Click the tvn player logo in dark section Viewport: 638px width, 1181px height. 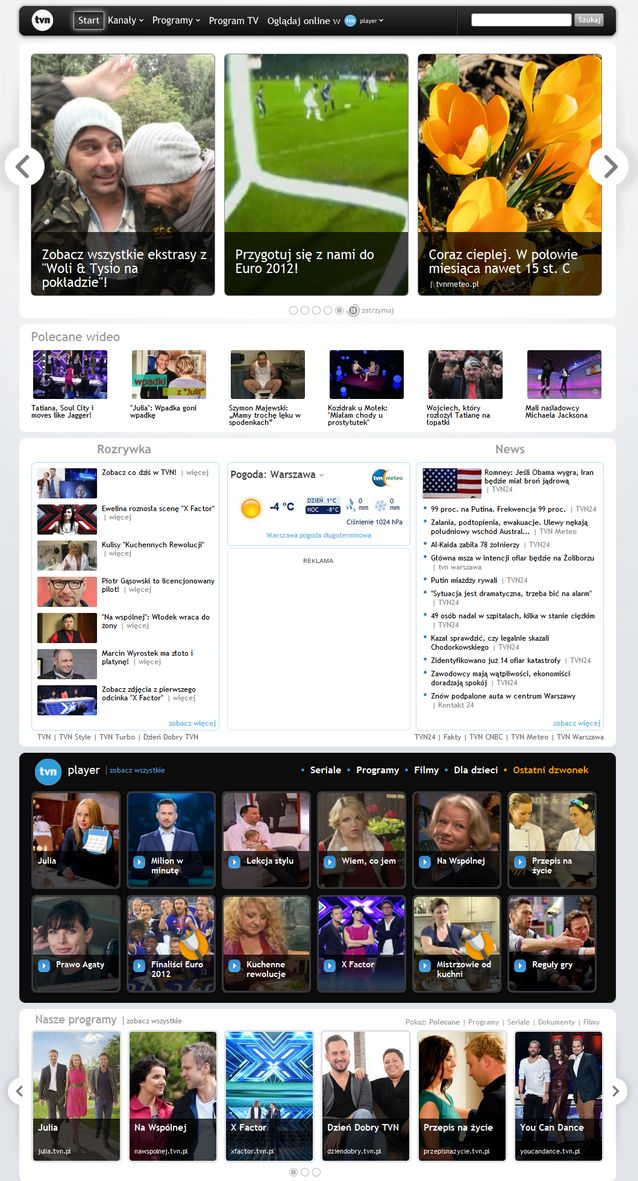[x=48, y=771]
